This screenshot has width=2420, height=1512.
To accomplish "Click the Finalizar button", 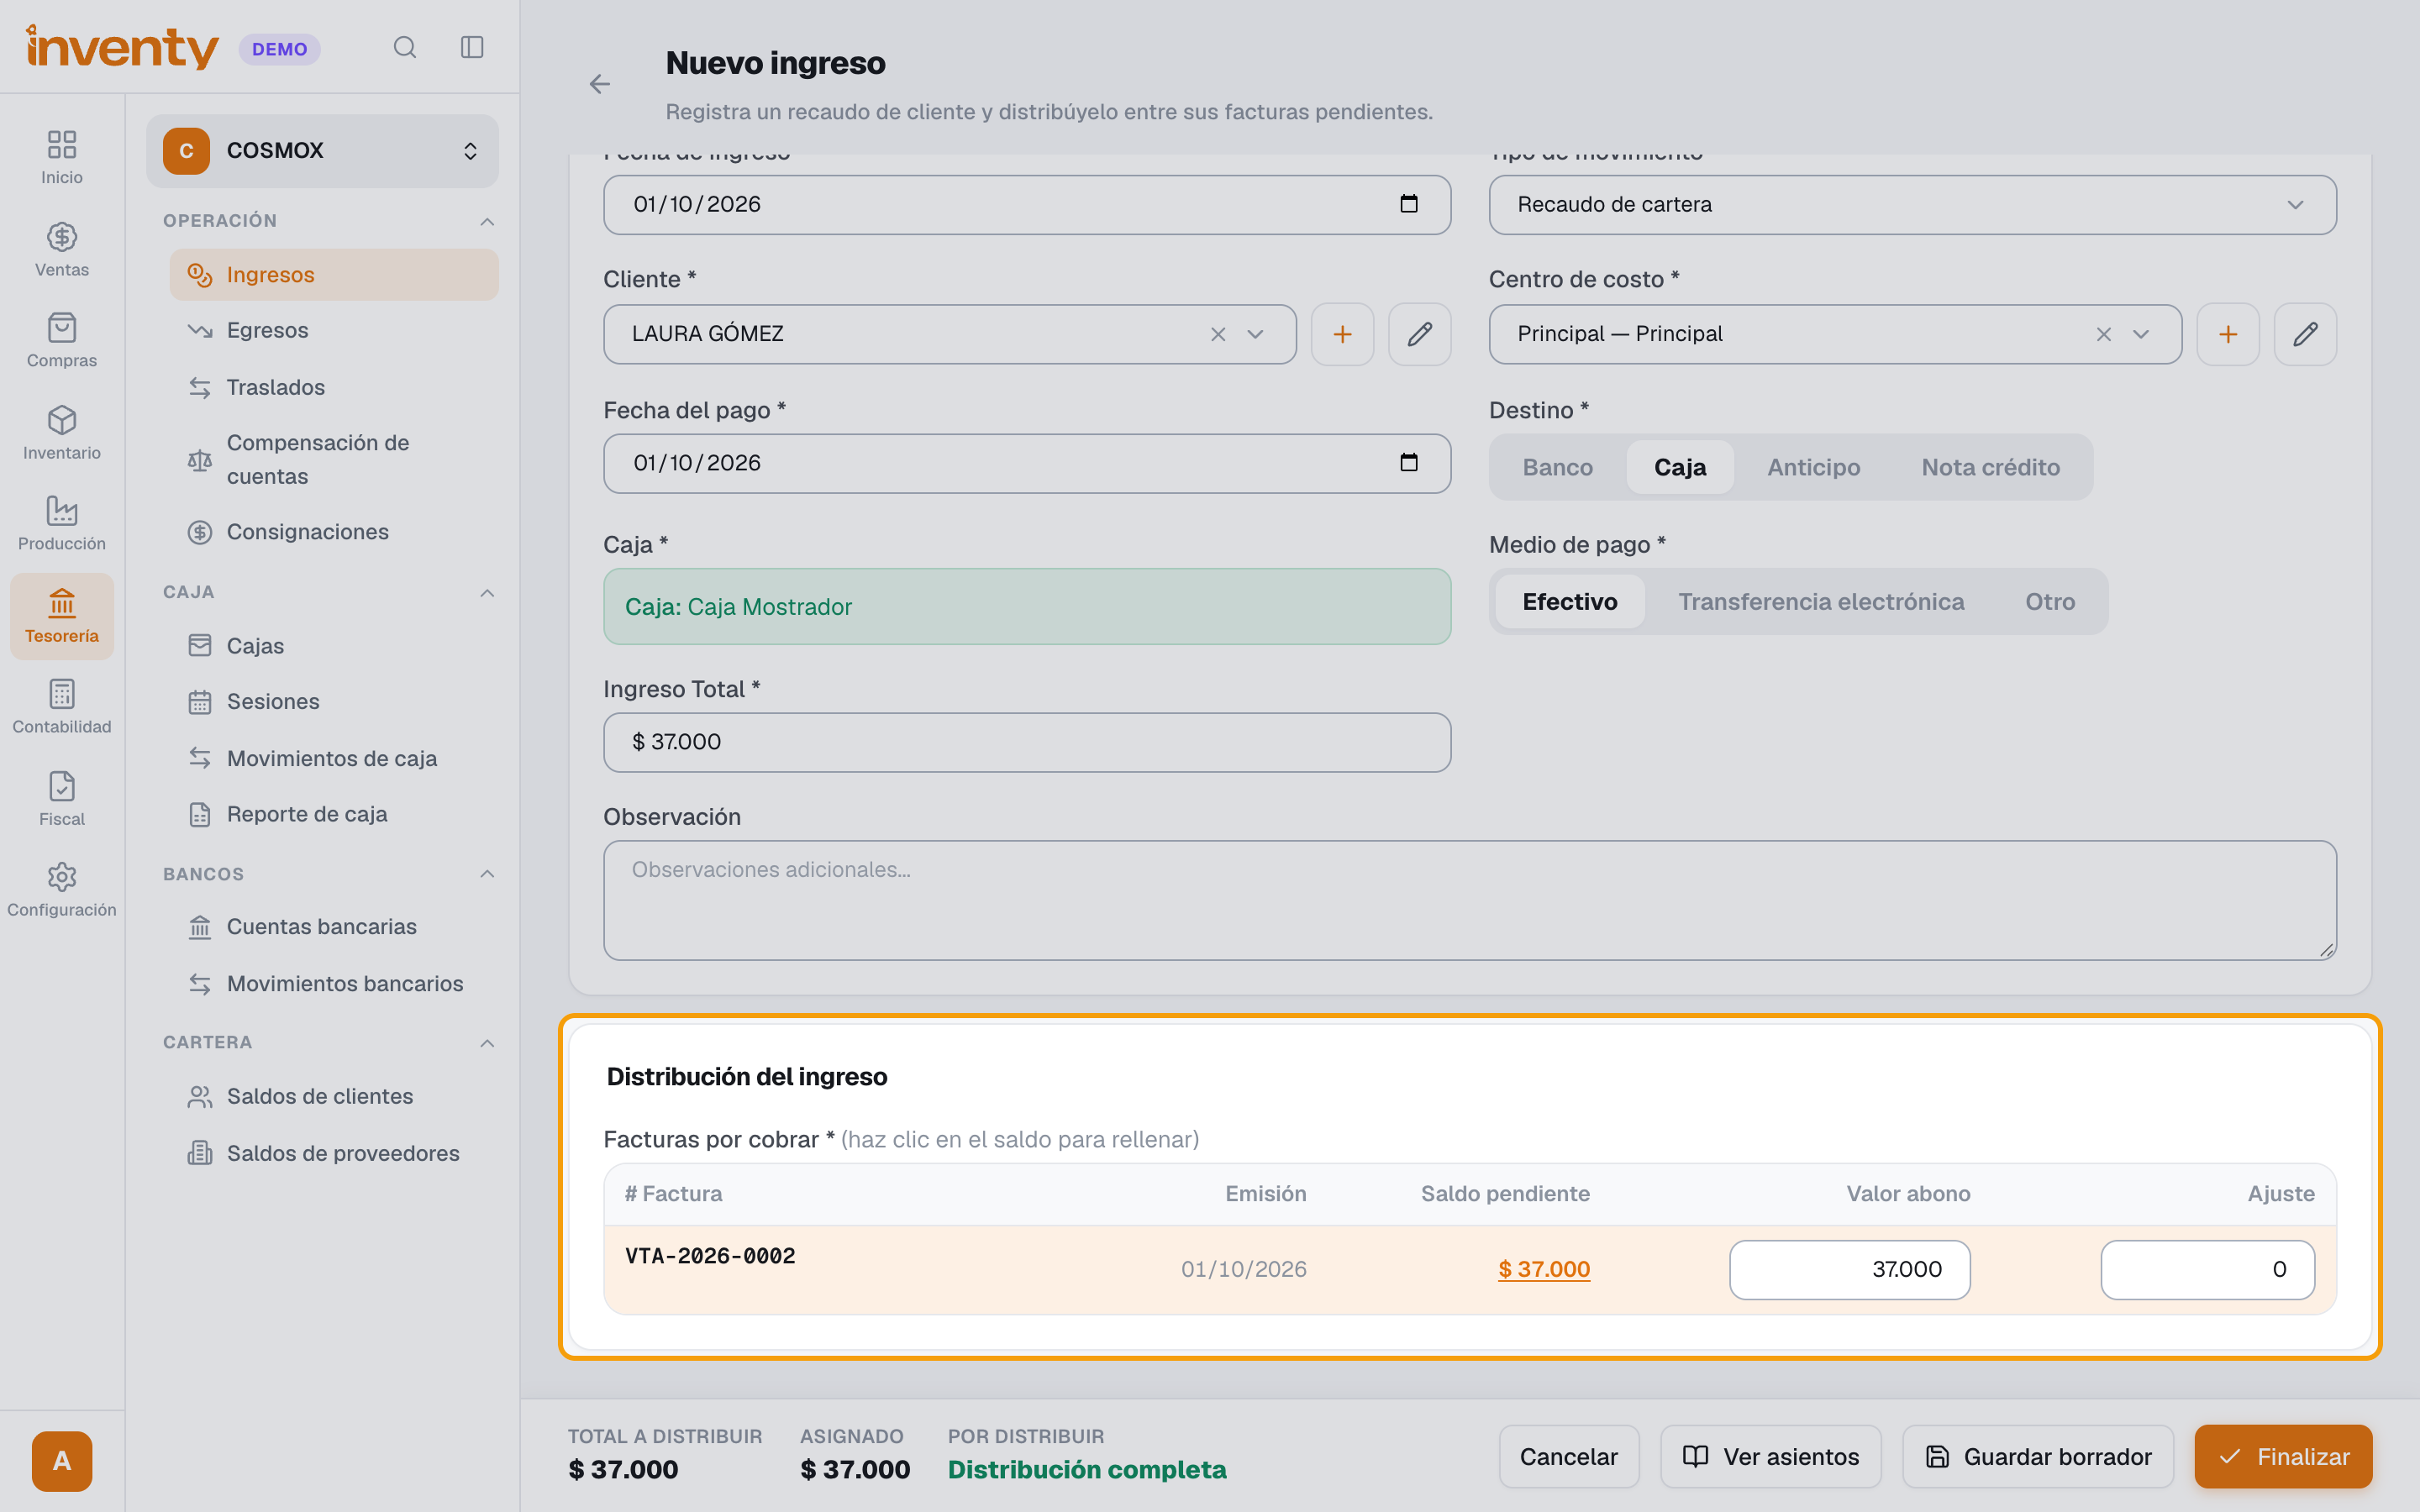I will (x=2283, y=1456).
